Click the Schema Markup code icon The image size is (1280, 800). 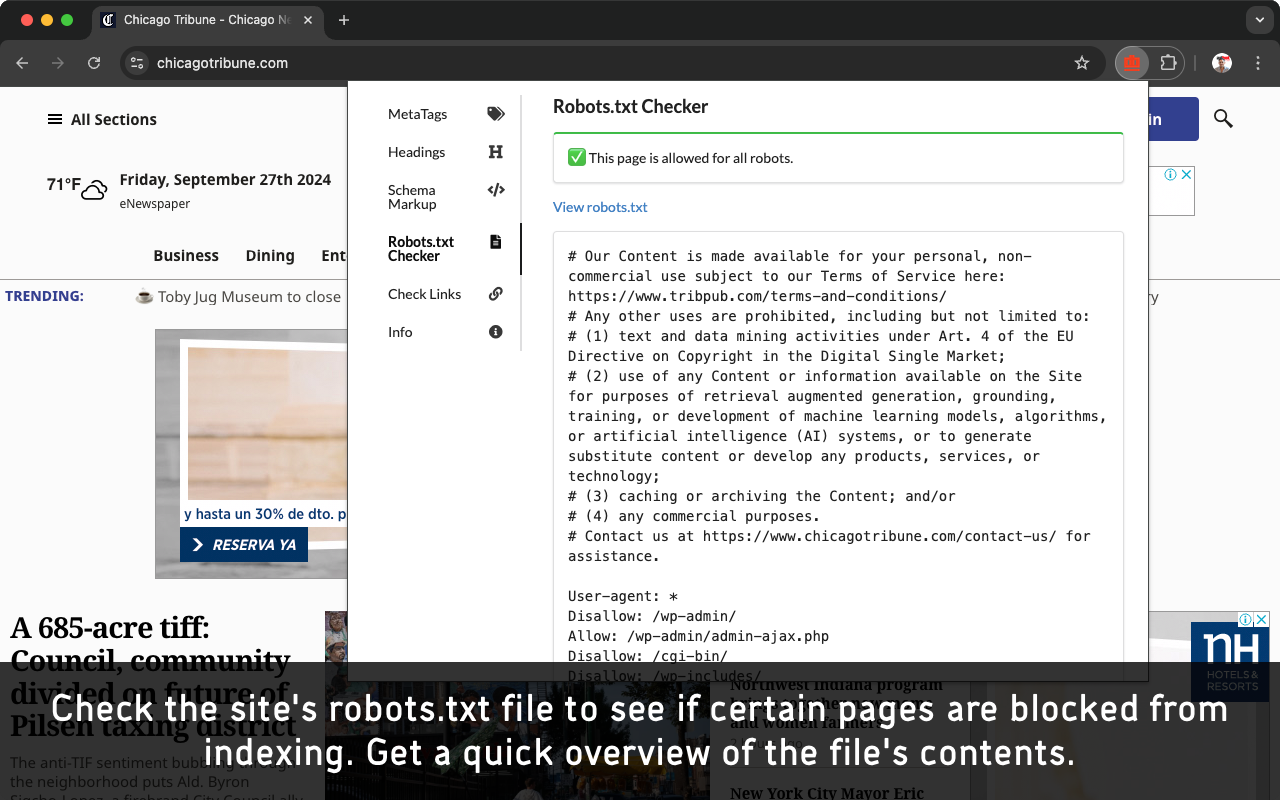[496, 190]
